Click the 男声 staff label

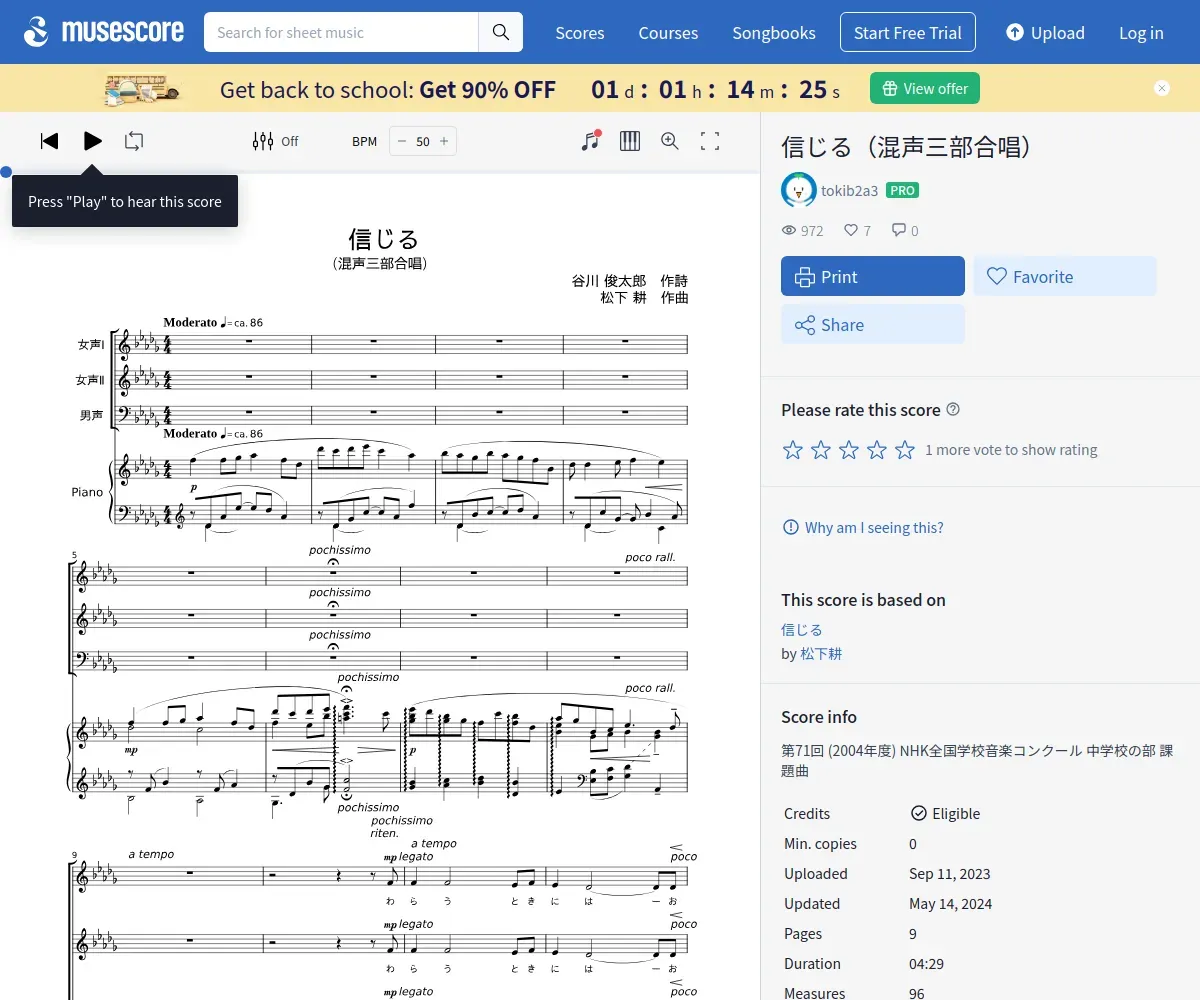pyautogui.click(x=91, y=415)
